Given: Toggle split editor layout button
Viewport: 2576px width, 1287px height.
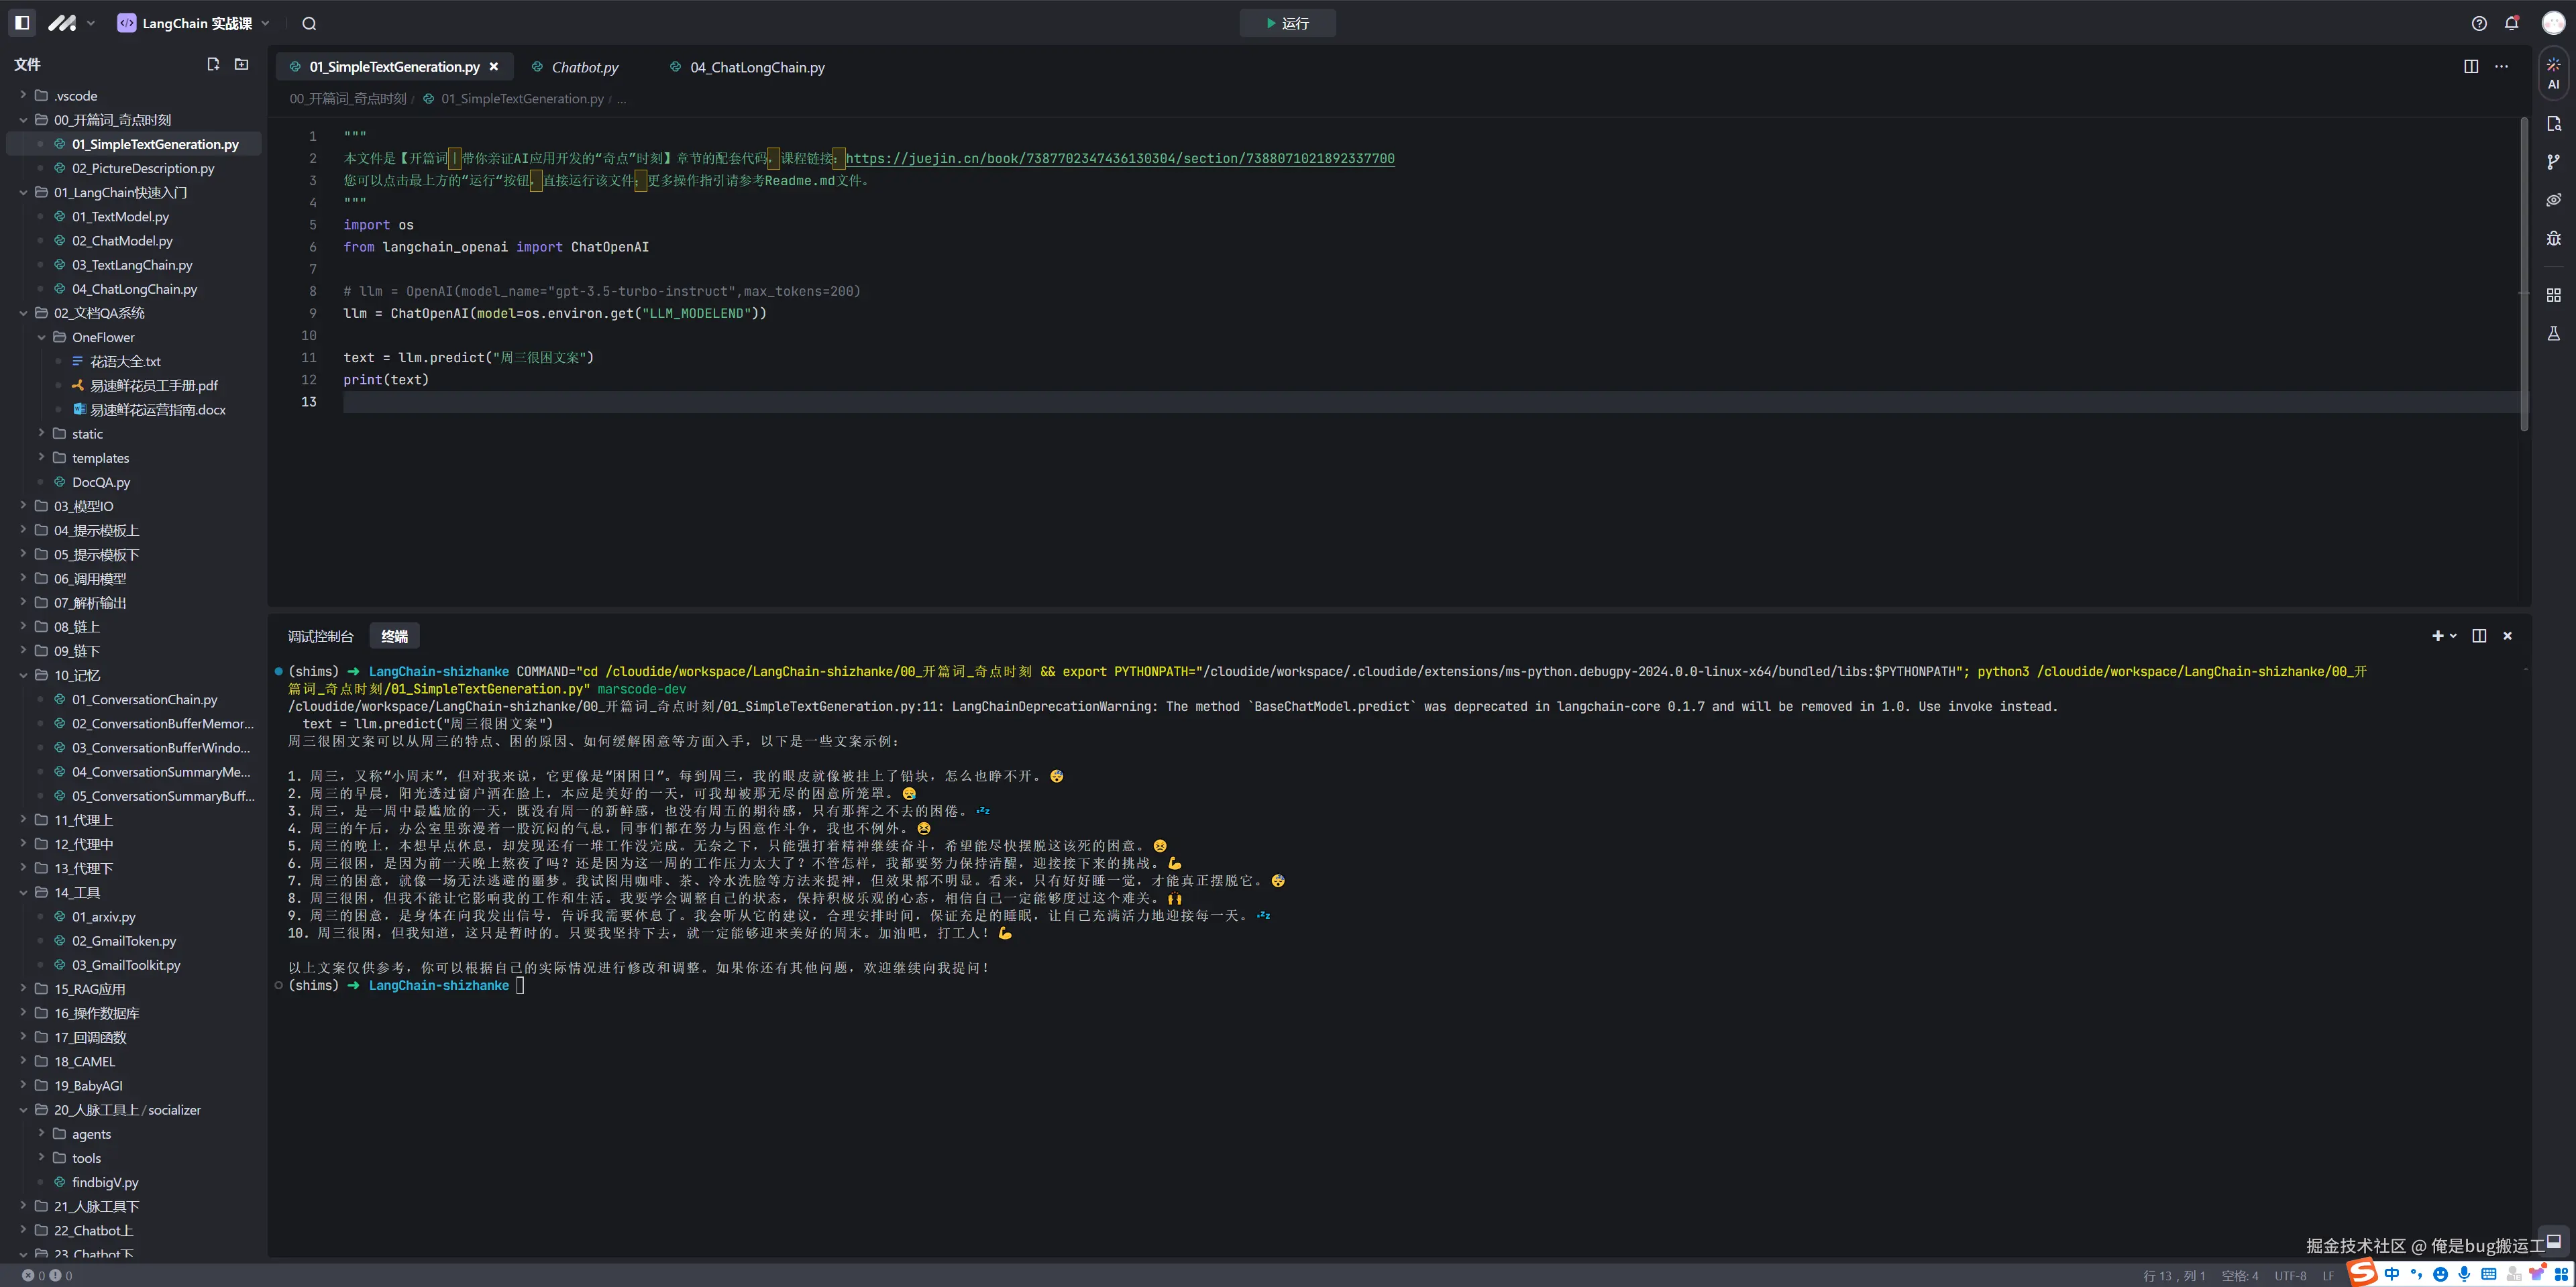Looking at the screenshot, I should click(2470, 66).
